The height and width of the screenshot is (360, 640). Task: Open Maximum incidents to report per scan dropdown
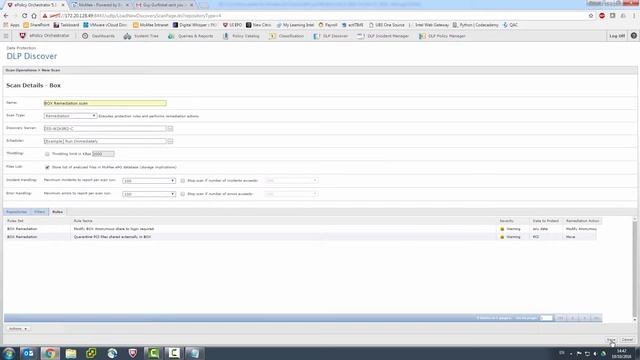pyautogui.click(x=149, y=180)
